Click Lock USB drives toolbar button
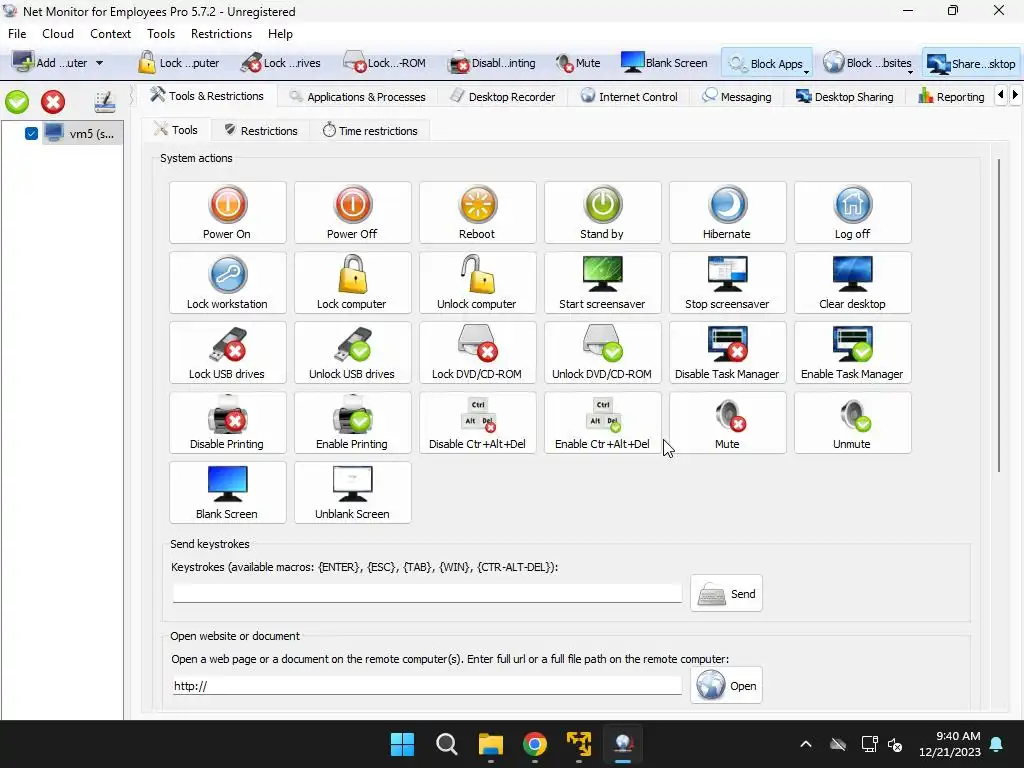The image size is (1024, 768). pos(280,63)
